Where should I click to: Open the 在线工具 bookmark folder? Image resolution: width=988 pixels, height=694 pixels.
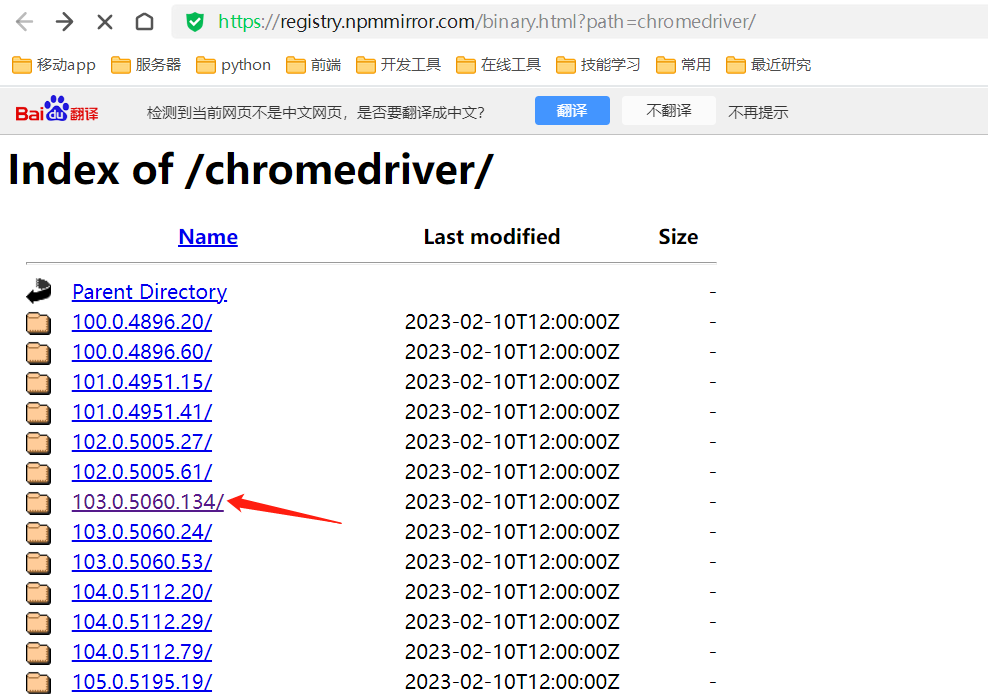[x=498, y=65]
